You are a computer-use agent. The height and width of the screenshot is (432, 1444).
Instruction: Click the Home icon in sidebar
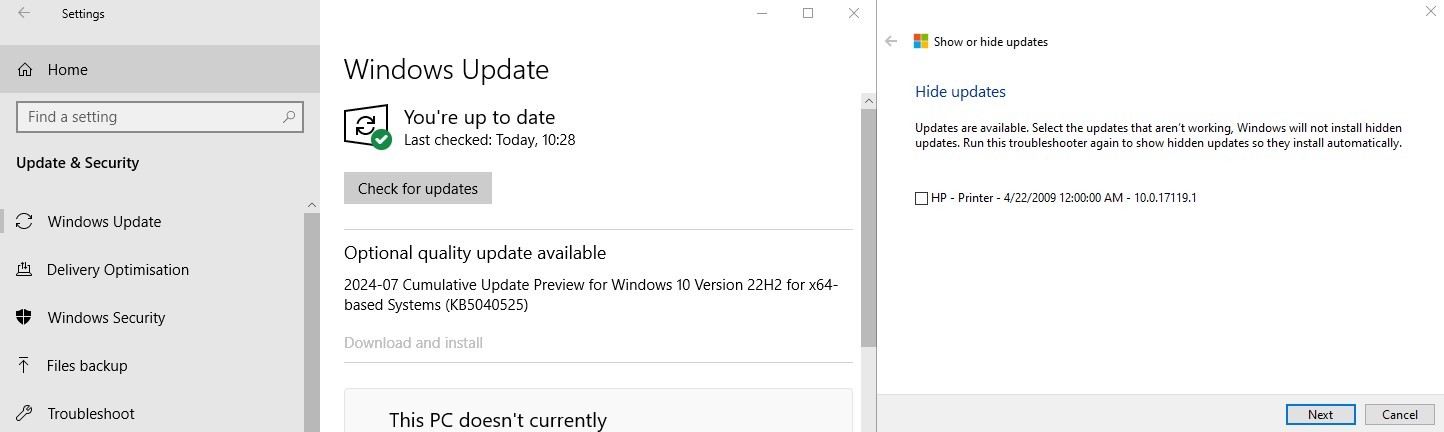point(26,70)
